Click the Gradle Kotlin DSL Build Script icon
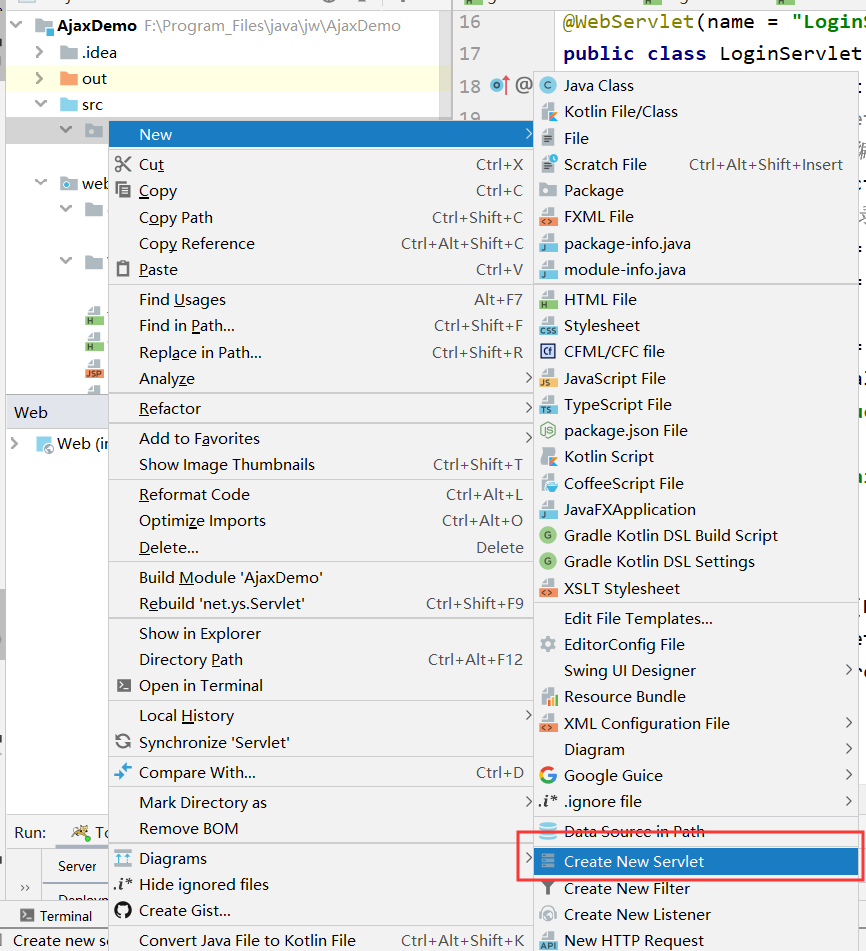Screen dimensions: 866x951 pyautogui.click(x=548, y=536)
